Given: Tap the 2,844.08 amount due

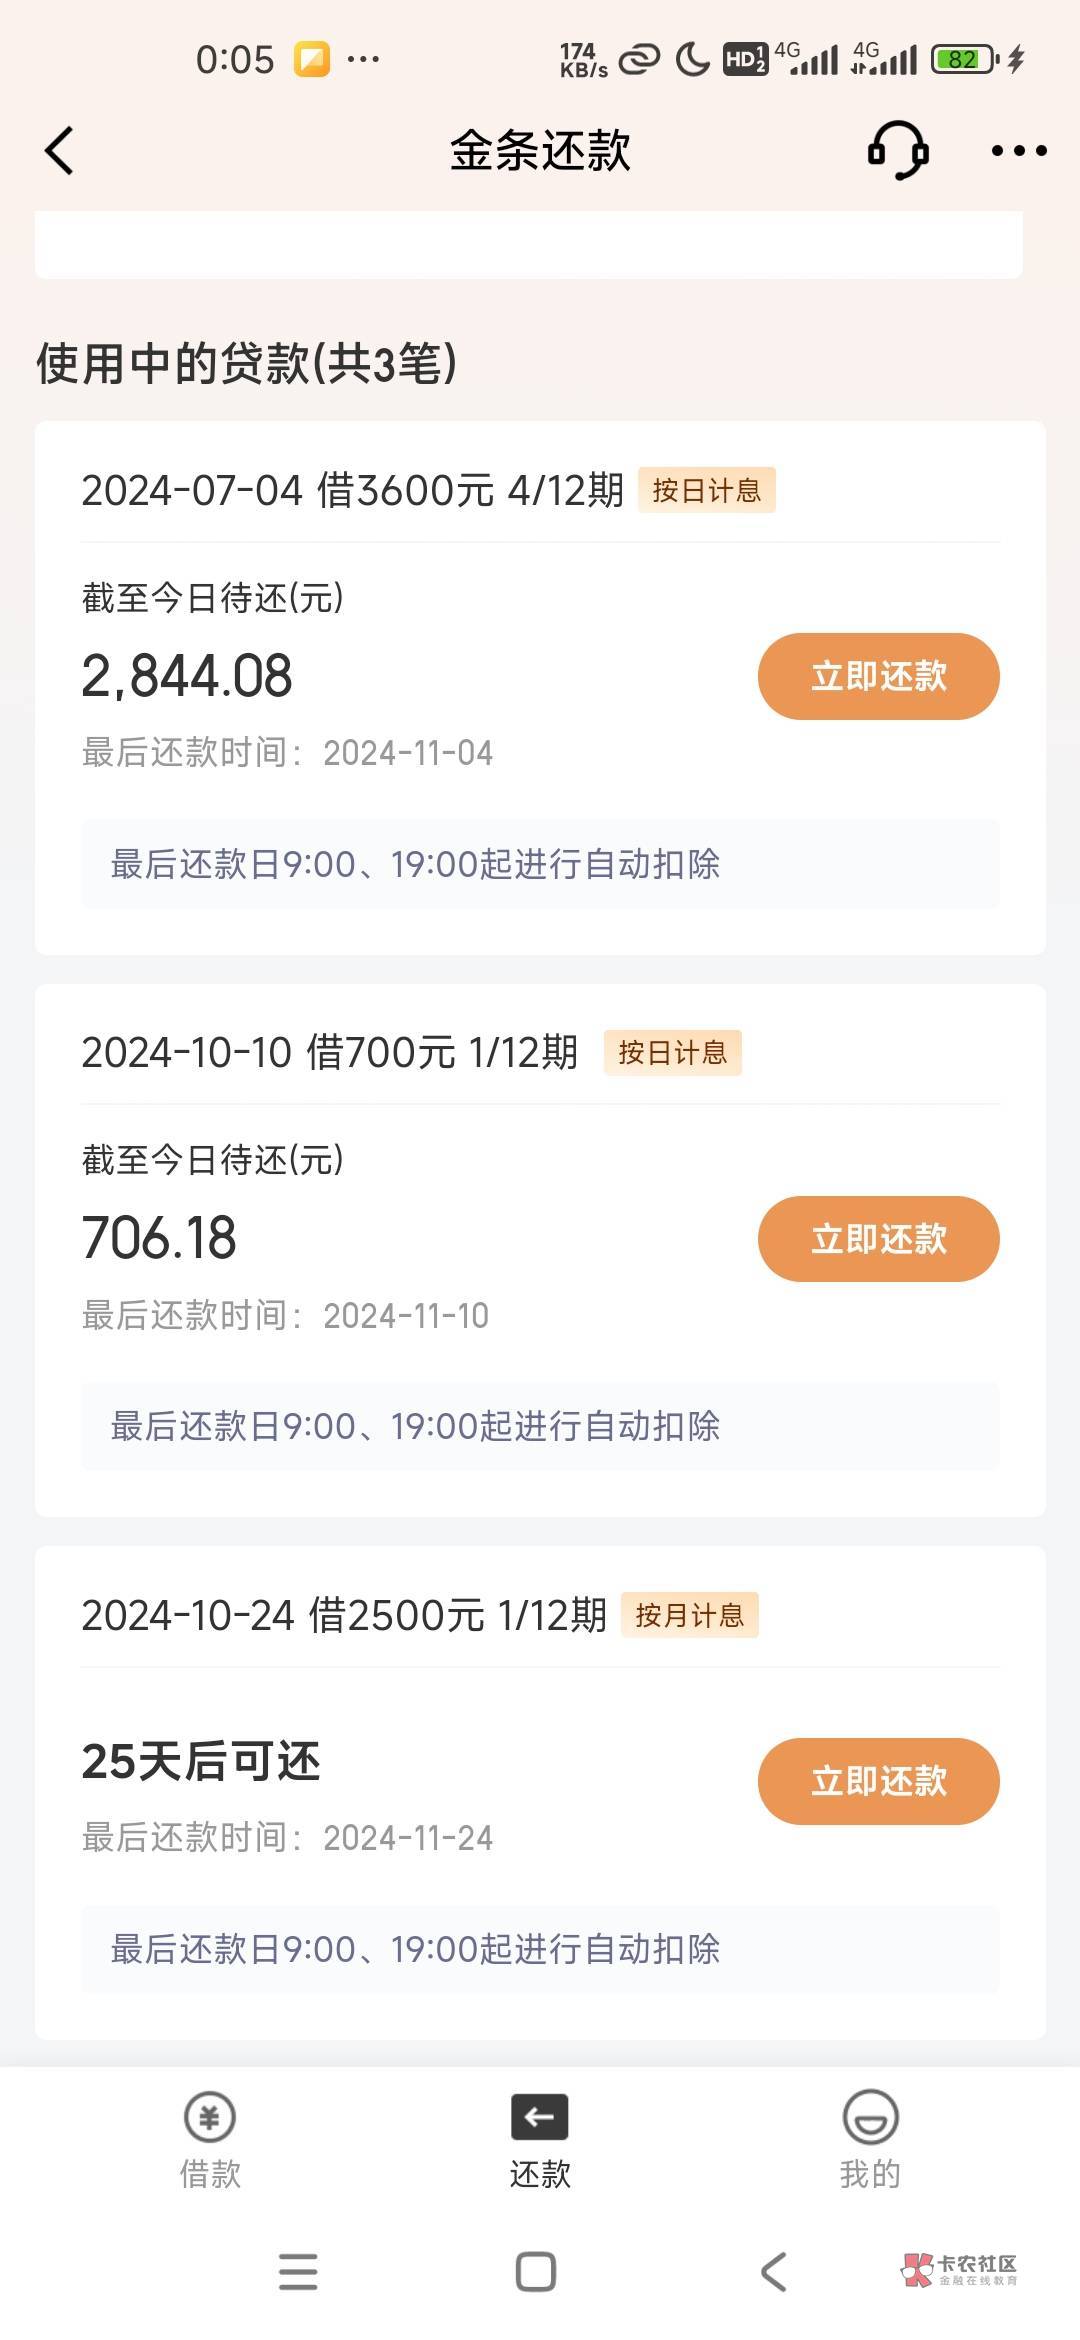Looking at the screenshot, I should [187, 676].
